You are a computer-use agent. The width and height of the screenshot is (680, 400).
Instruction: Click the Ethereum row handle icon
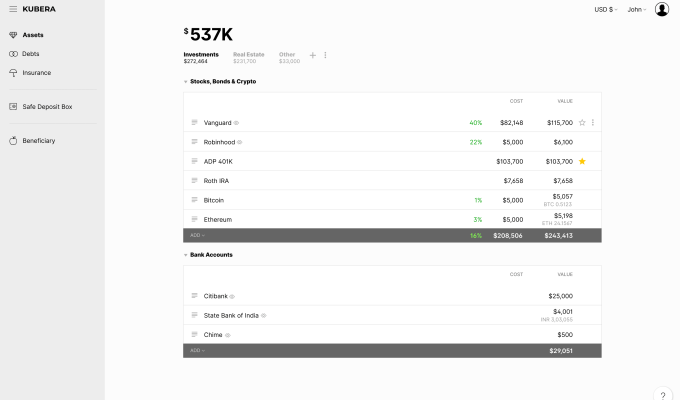tap(194, 219)
